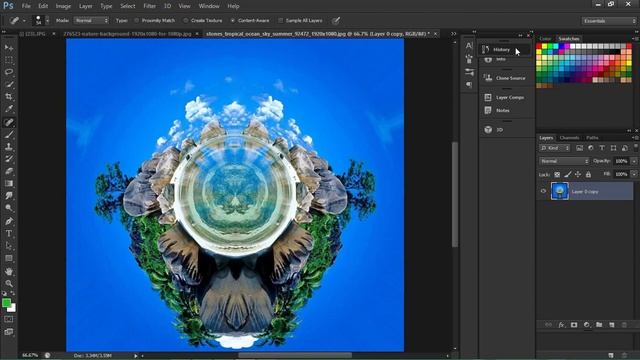This screenshot has height=360, width=640.
Task: Open the Essentials workspace dropdown
Action: pos(608,21)
